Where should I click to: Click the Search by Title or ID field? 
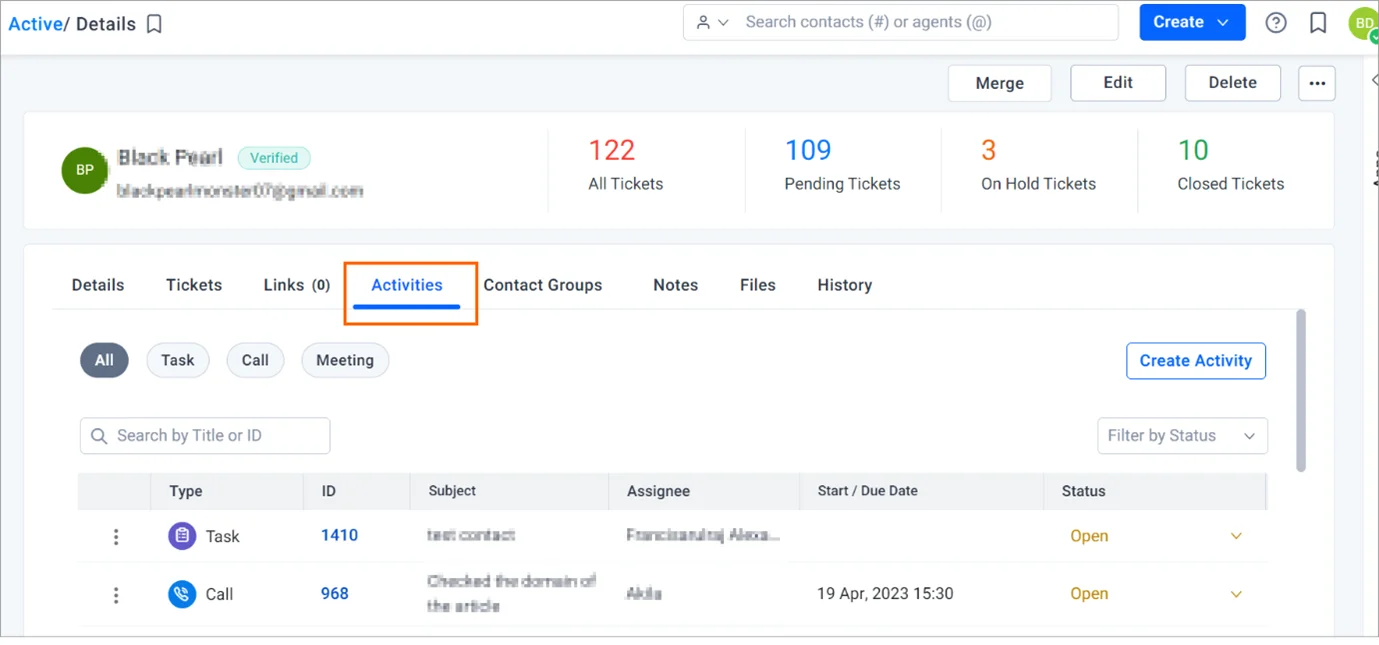(204, 435)
